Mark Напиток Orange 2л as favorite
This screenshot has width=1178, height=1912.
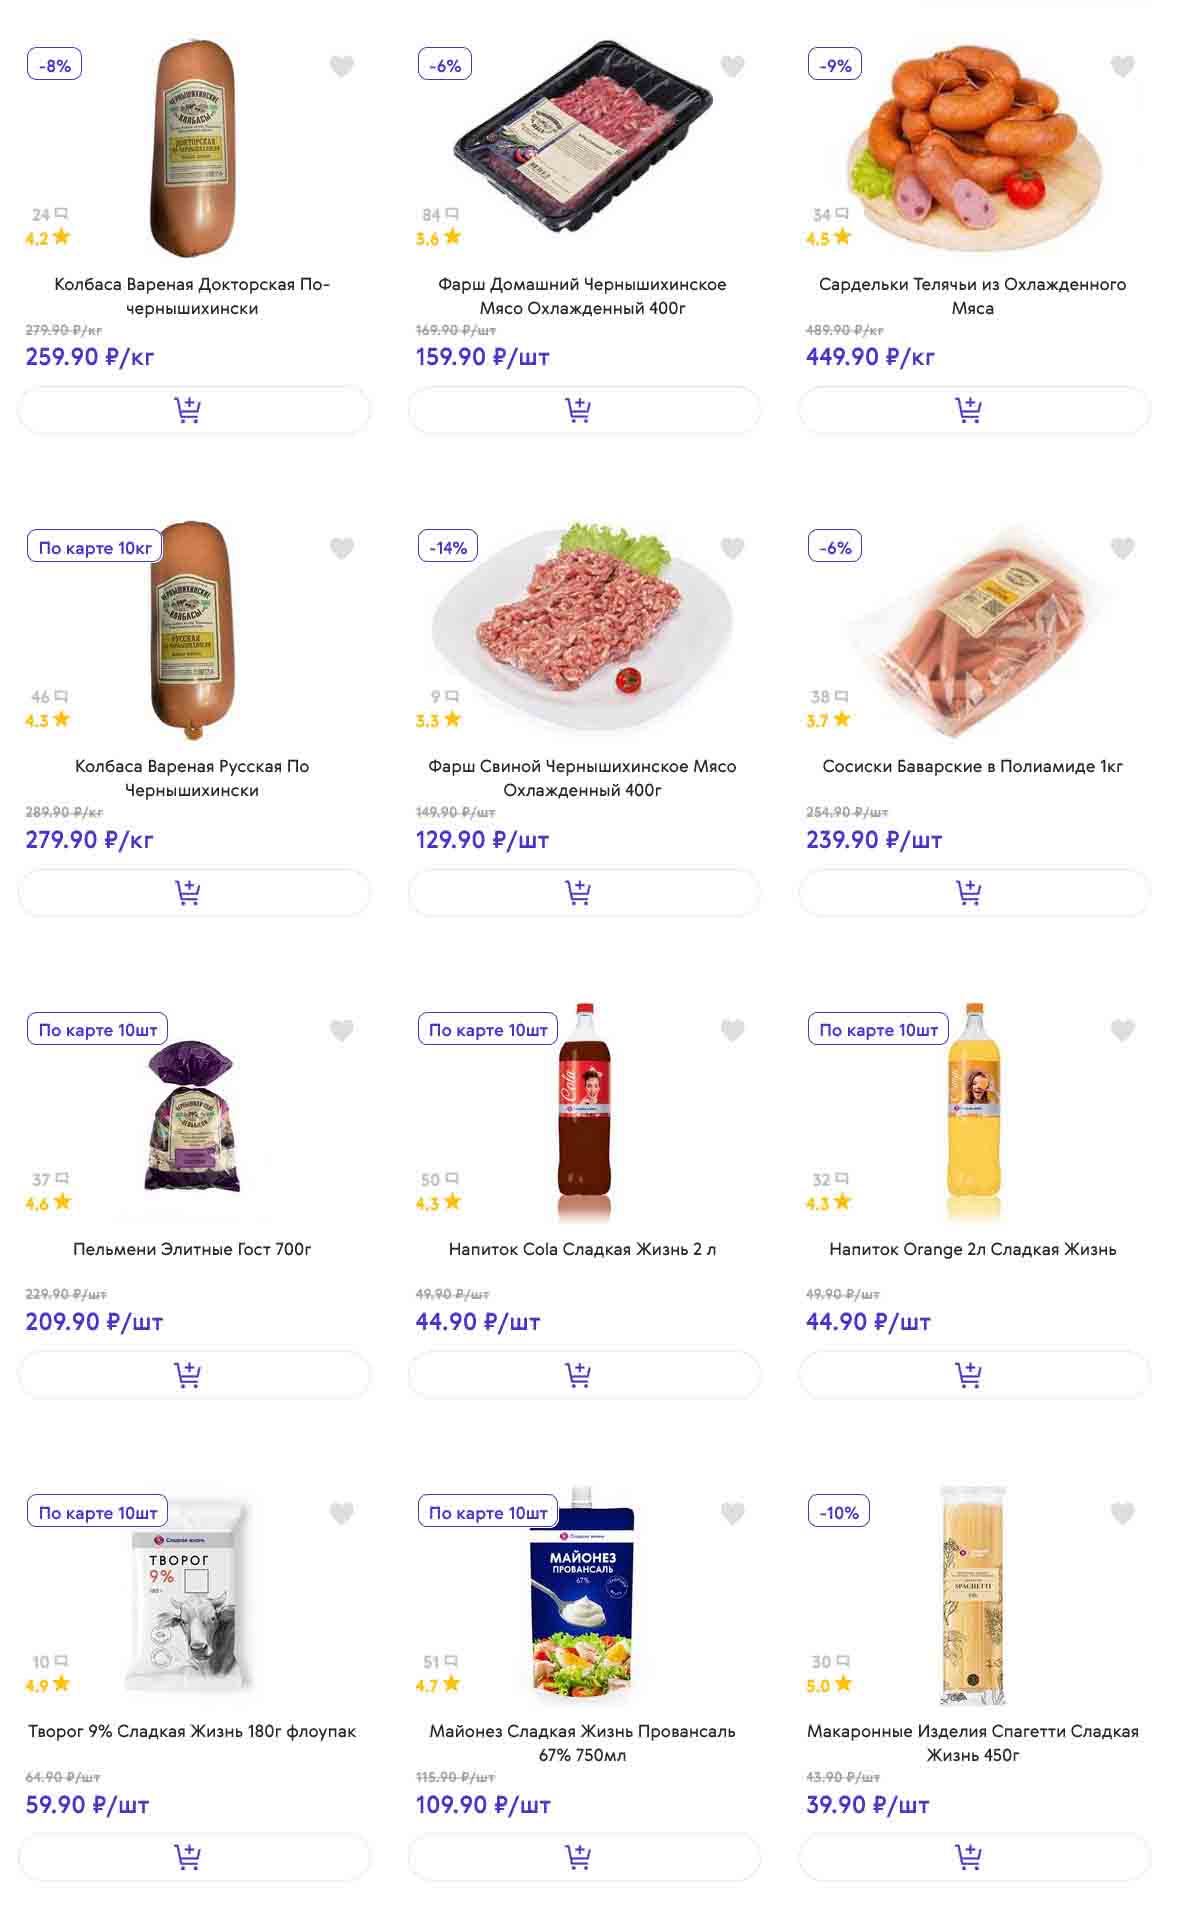1122,1030
